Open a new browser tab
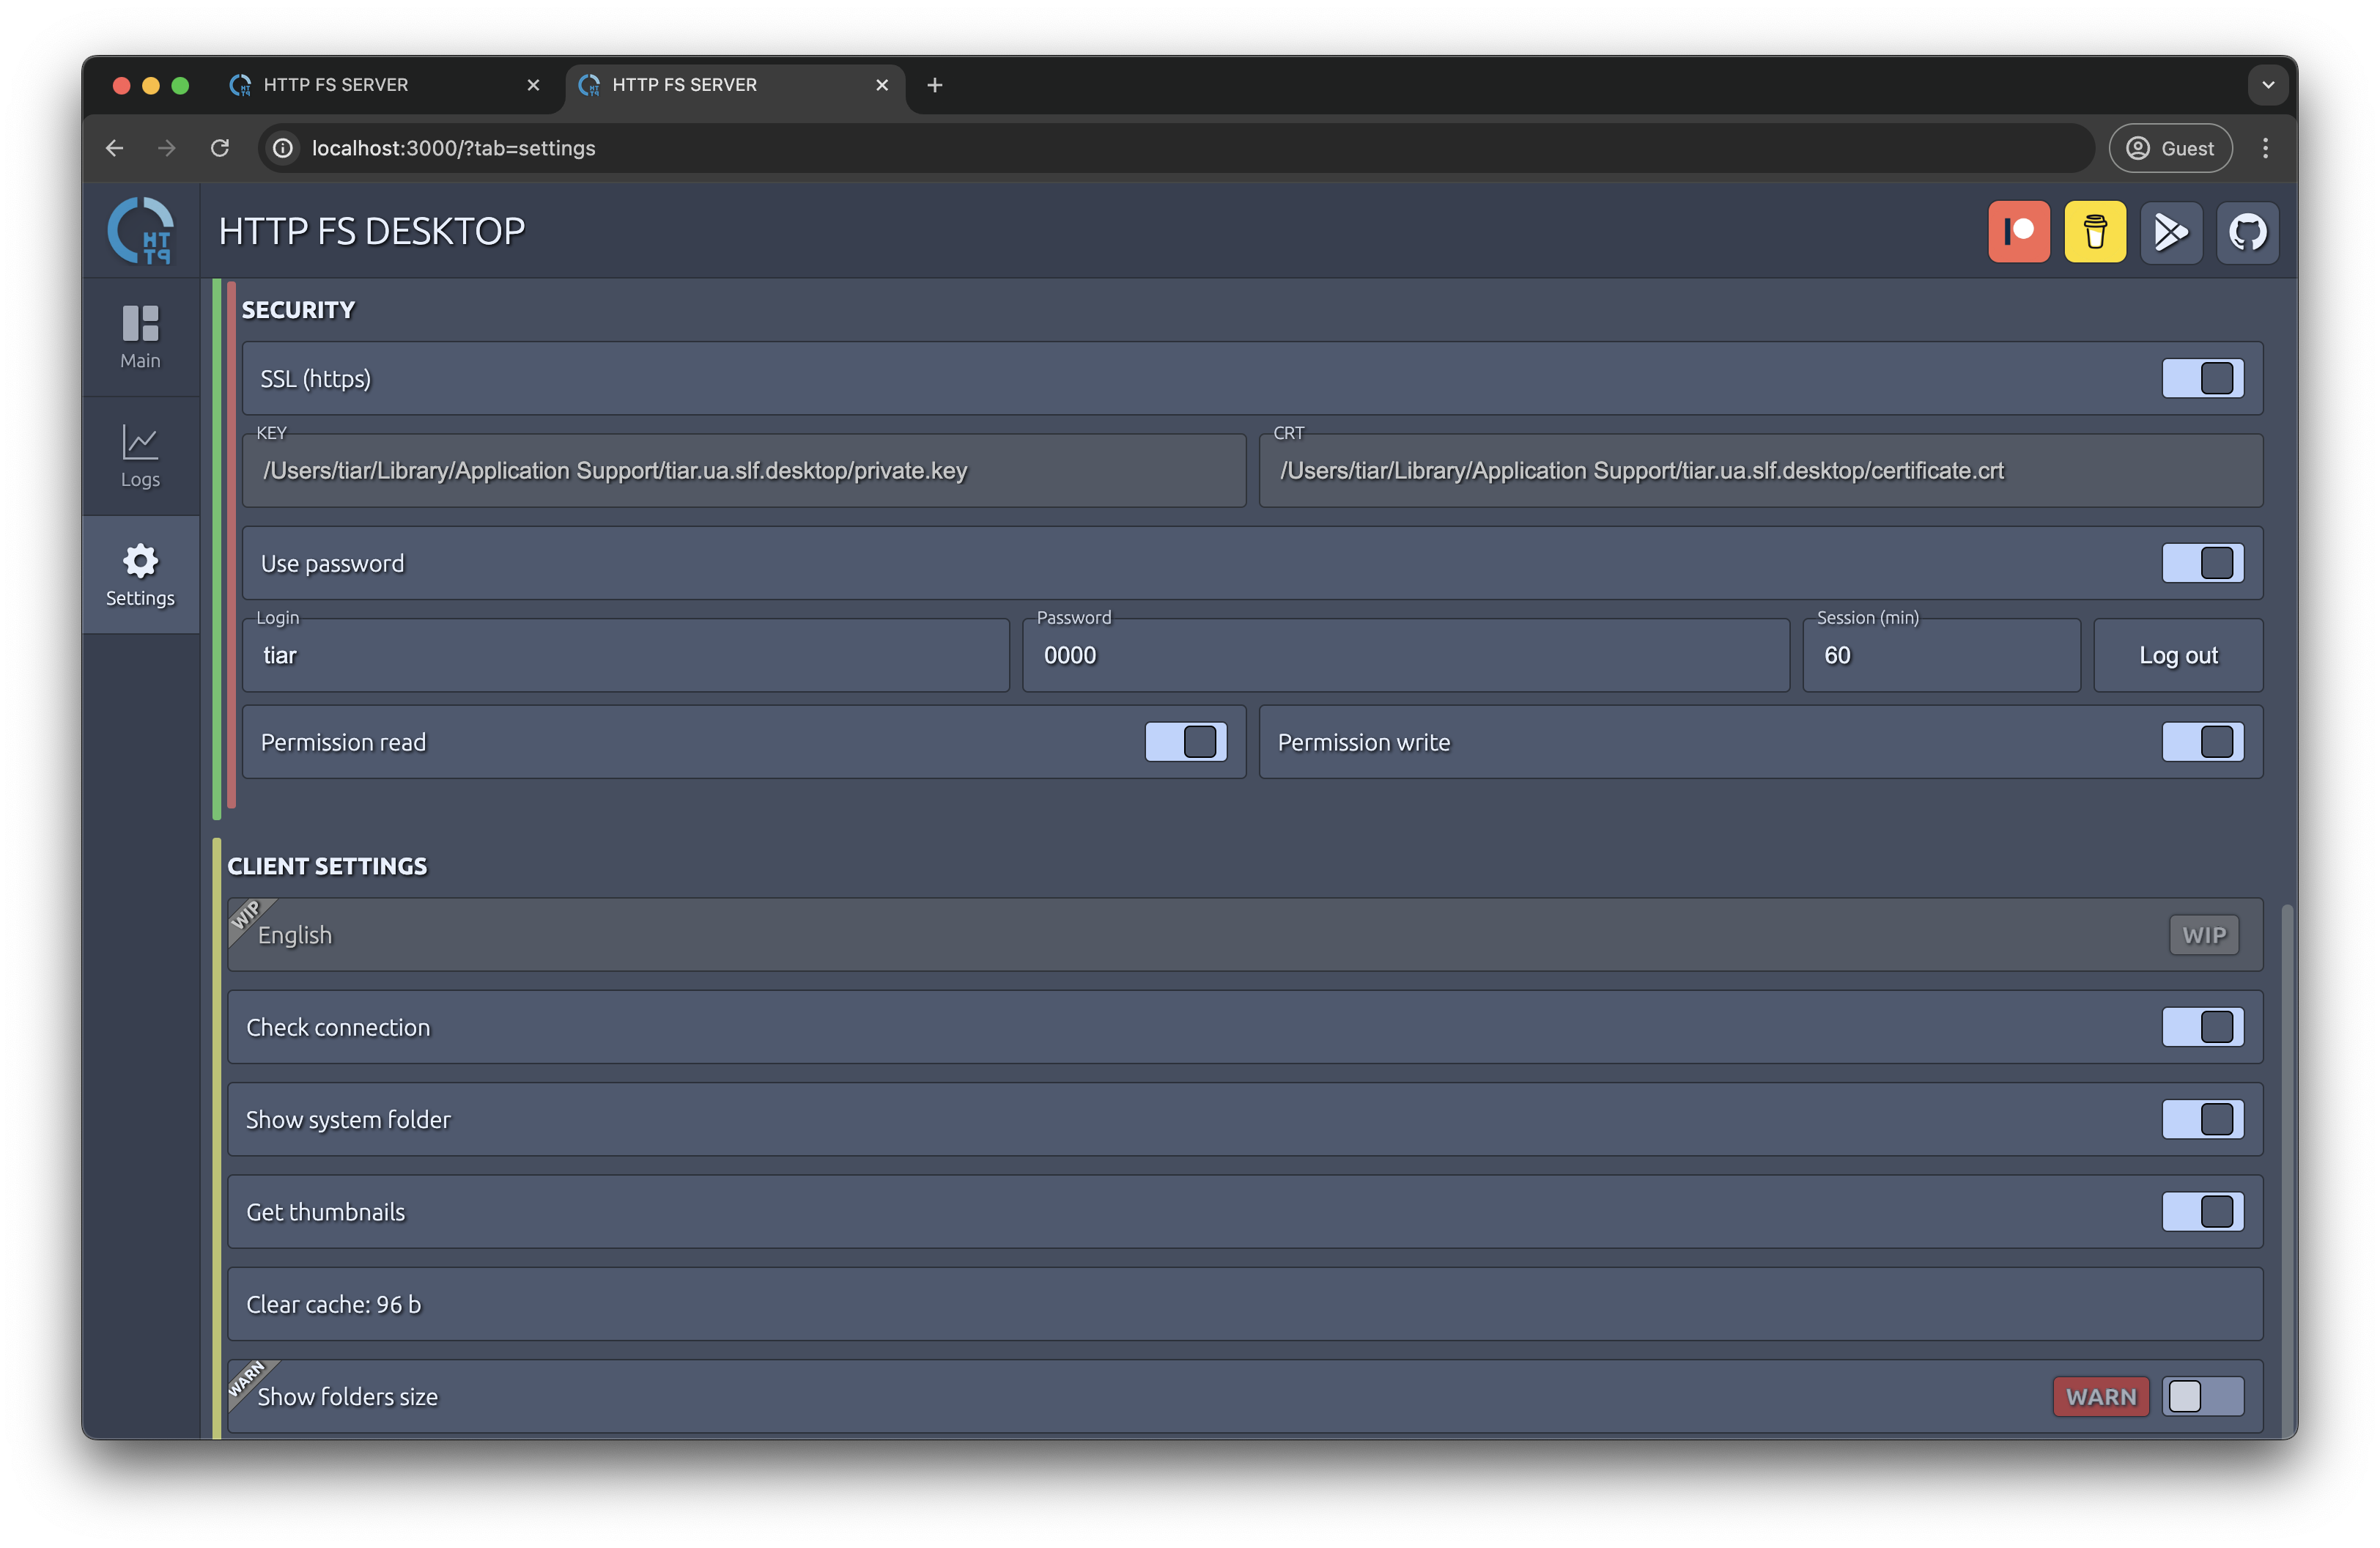The image size is (2380, 1548). (935, 85)
